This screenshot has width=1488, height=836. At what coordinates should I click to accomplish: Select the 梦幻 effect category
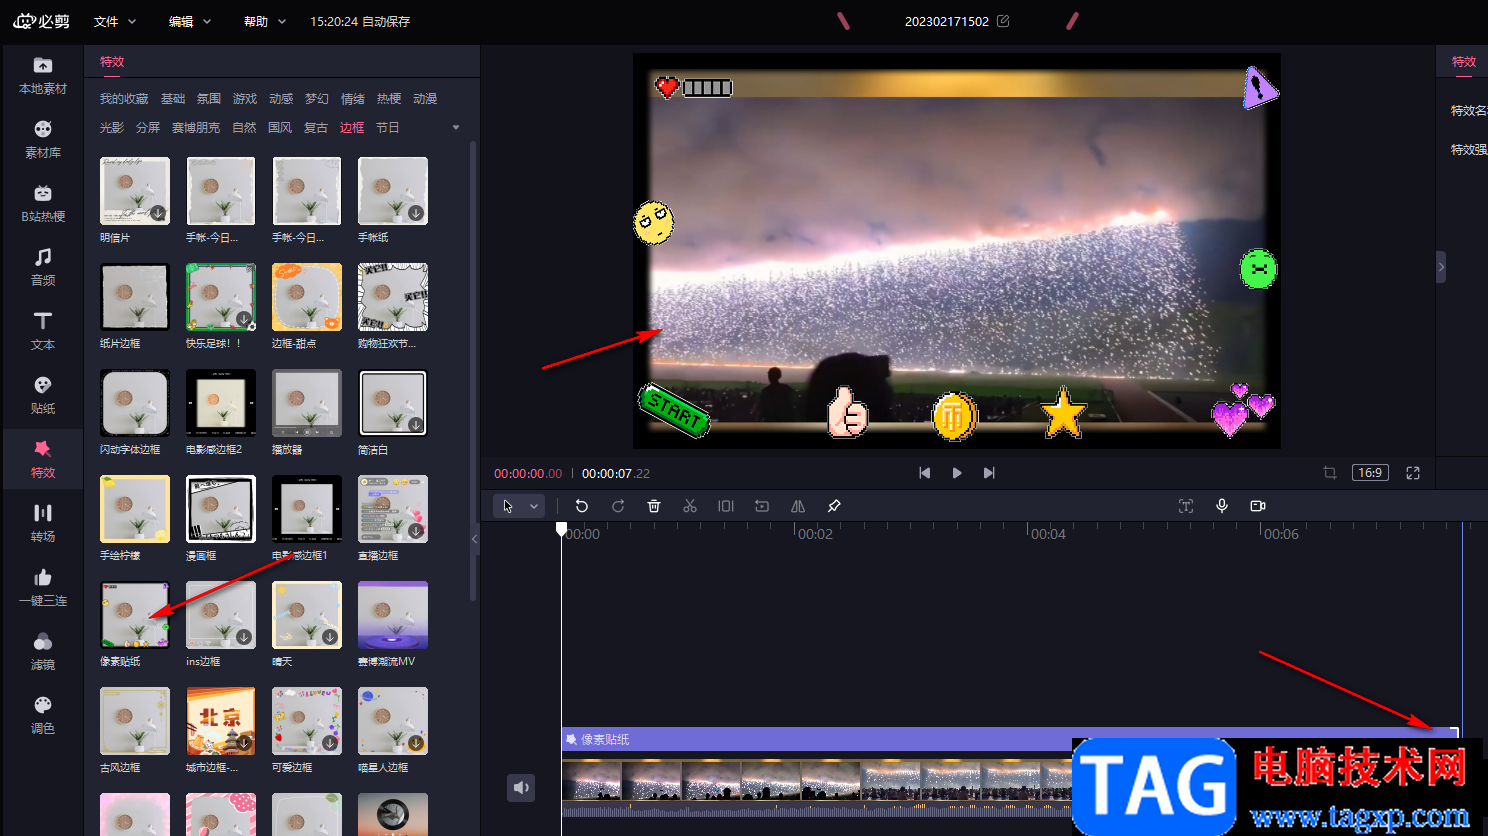317,99
